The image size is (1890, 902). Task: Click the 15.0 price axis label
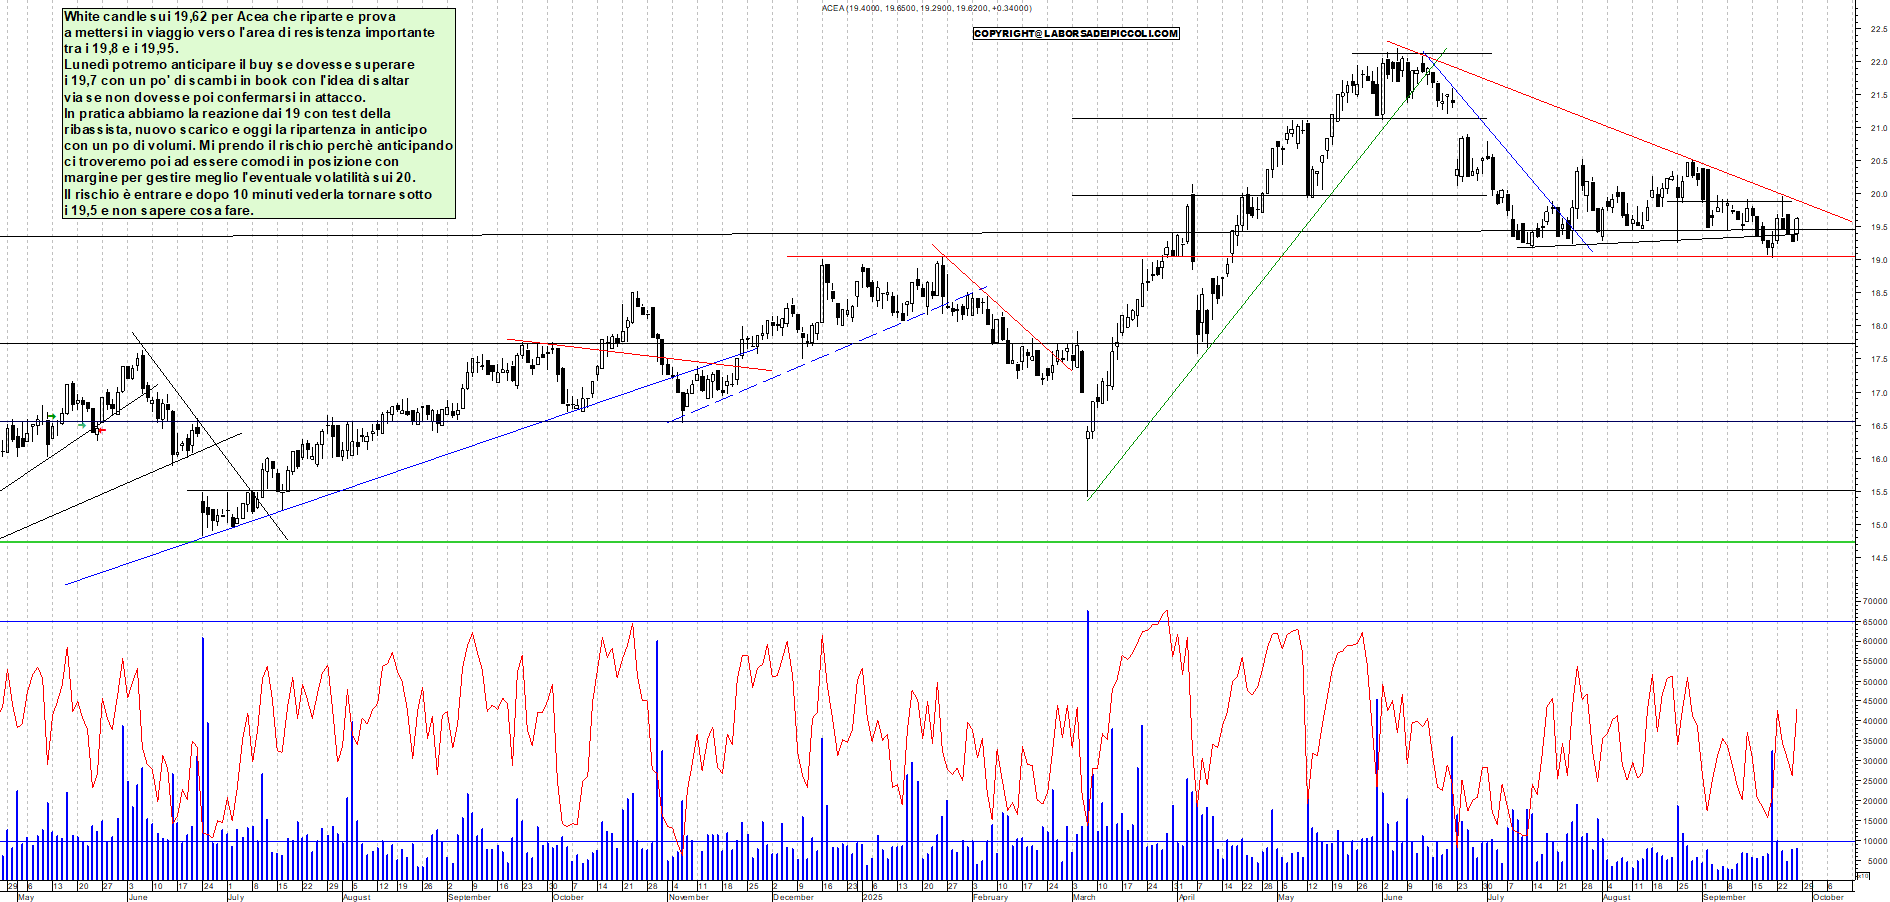pos(1878,525)
